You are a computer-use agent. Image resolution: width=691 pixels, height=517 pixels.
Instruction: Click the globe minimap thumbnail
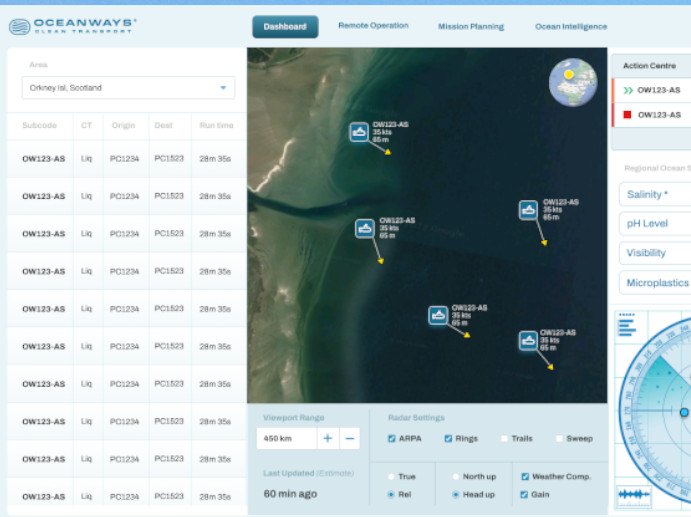pos(572,82)
